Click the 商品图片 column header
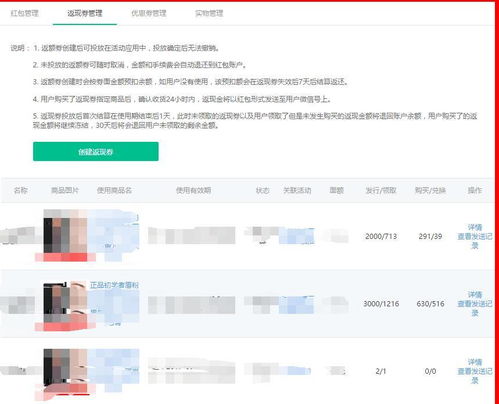Screen dimensions: 499x404 click(x=65, y=190)
